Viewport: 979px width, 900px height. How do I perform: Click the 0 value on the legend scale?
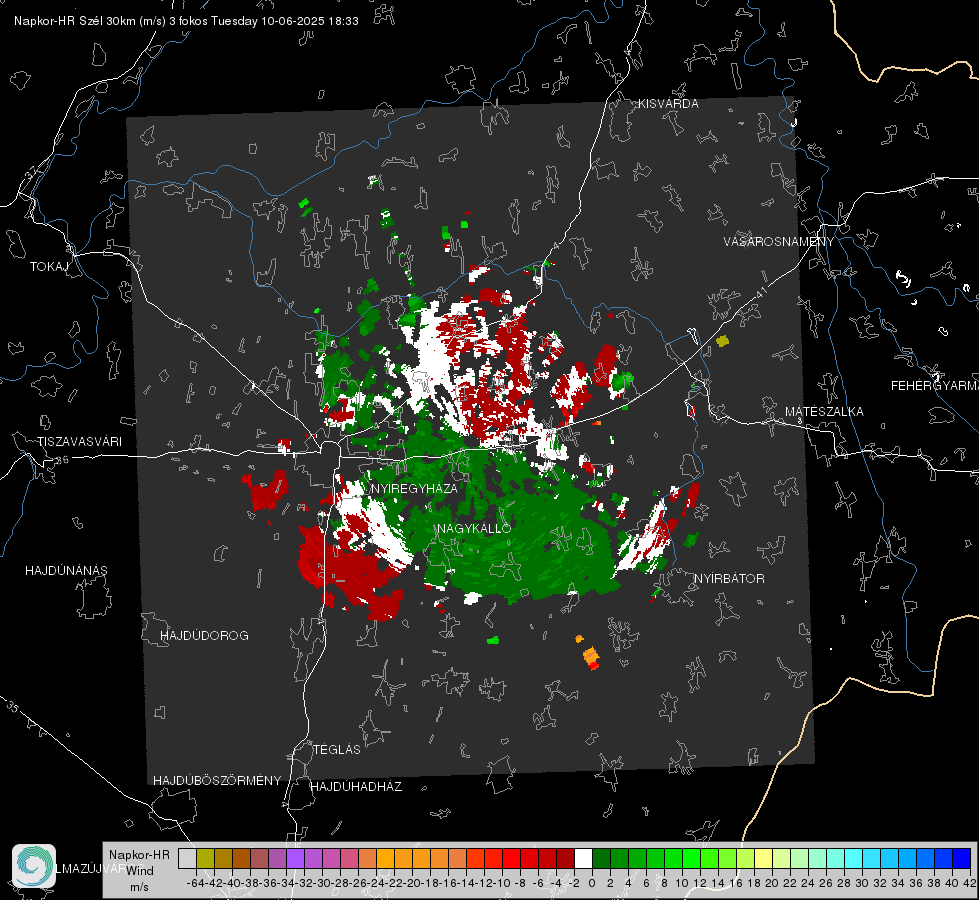point(592,883)
